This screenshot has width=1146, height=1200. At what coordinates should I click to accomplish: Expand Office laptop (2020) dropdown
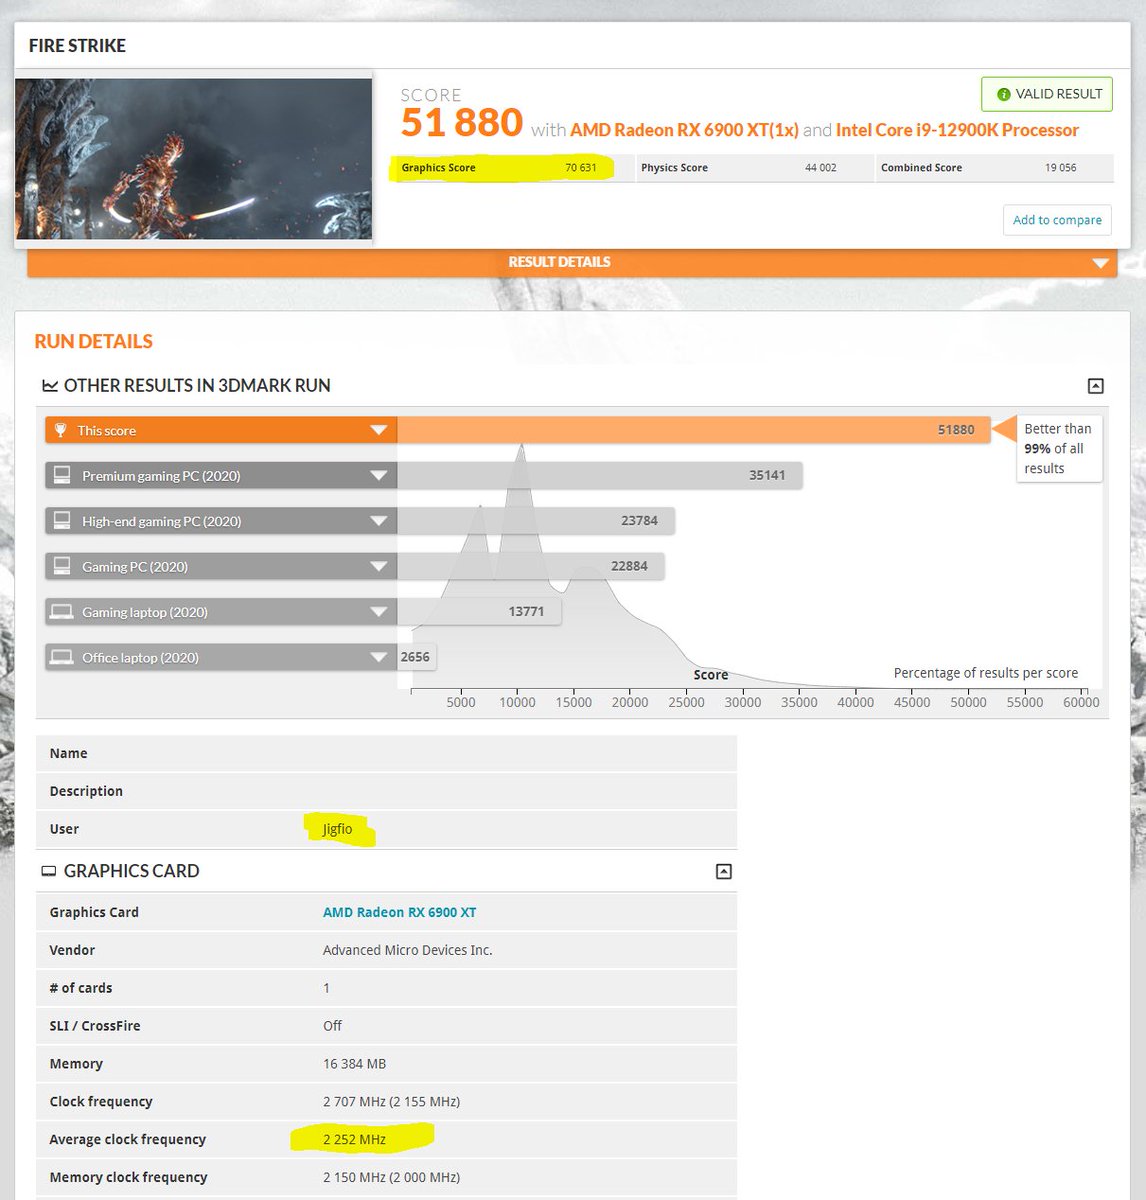(378, 657)
